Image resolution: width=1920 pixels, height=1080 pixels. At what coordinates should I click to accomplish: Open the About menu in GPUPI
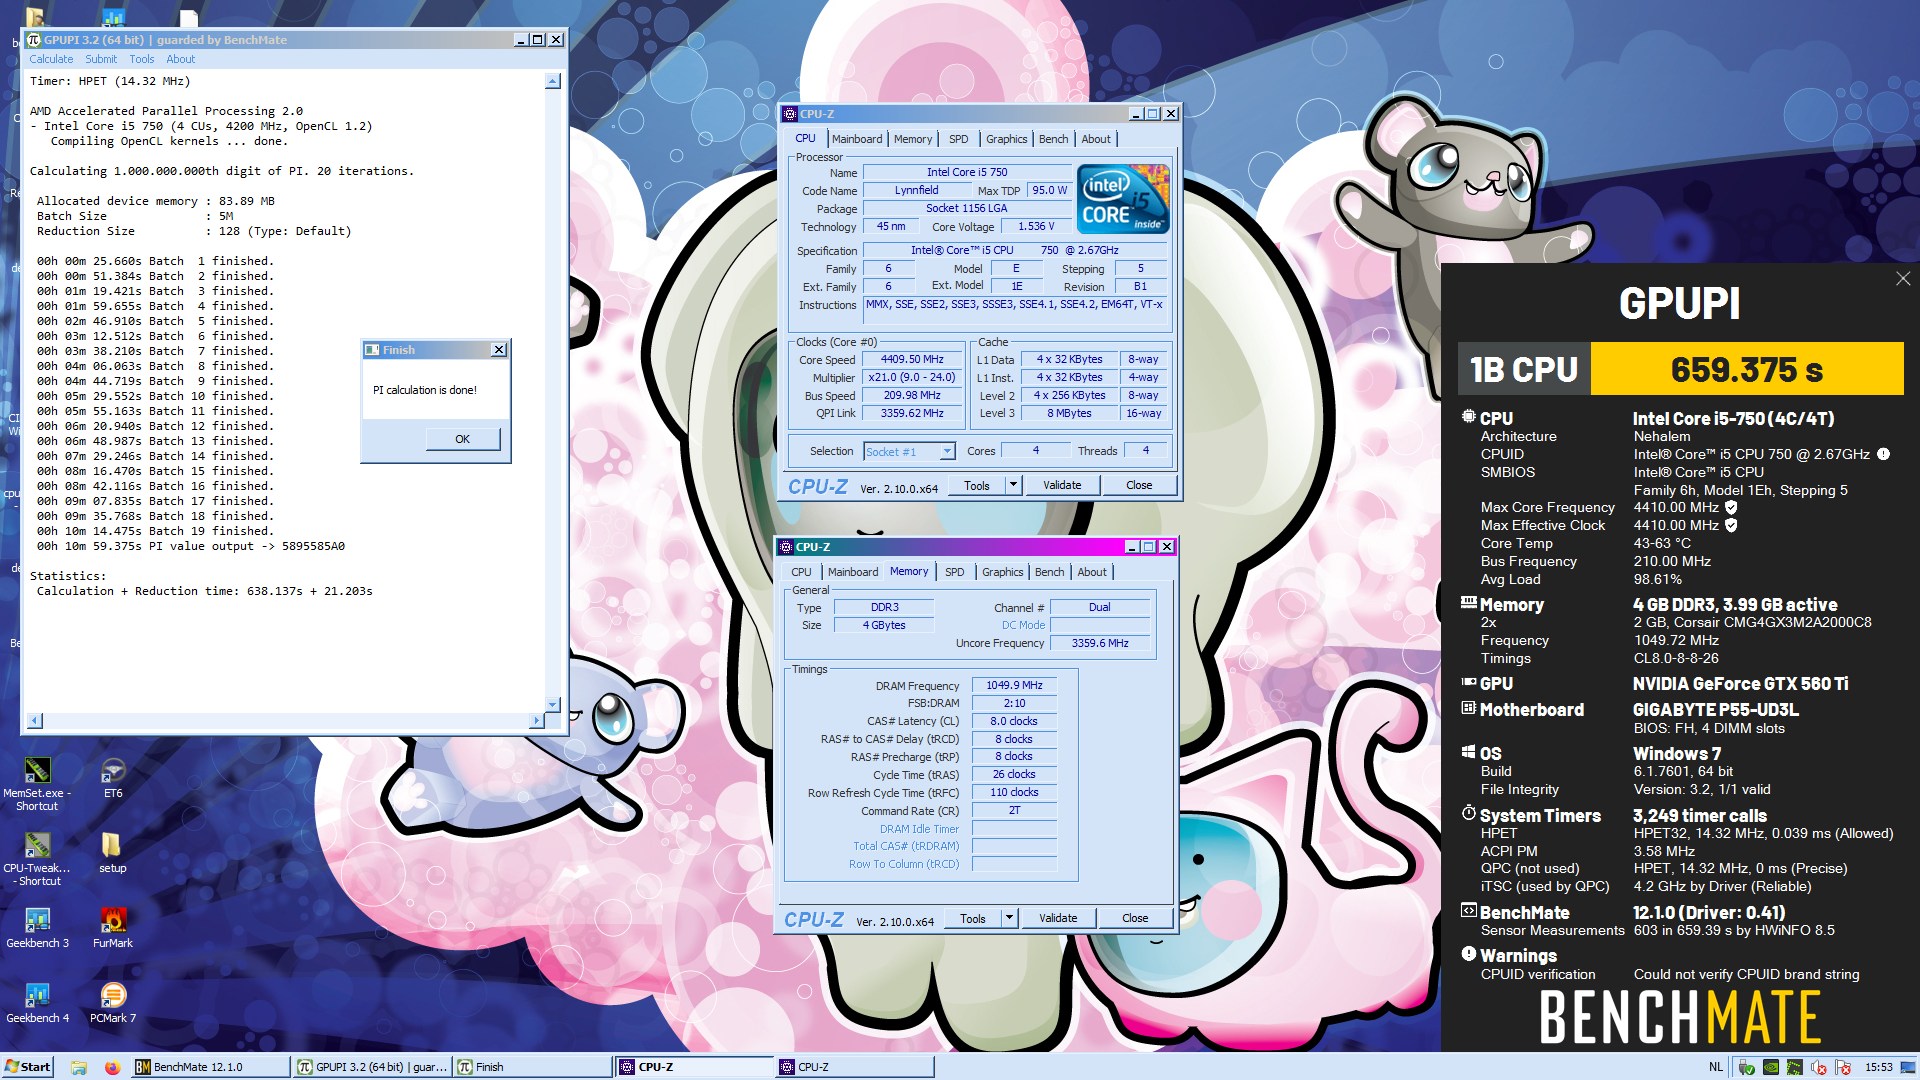click(x=181, y=59)
